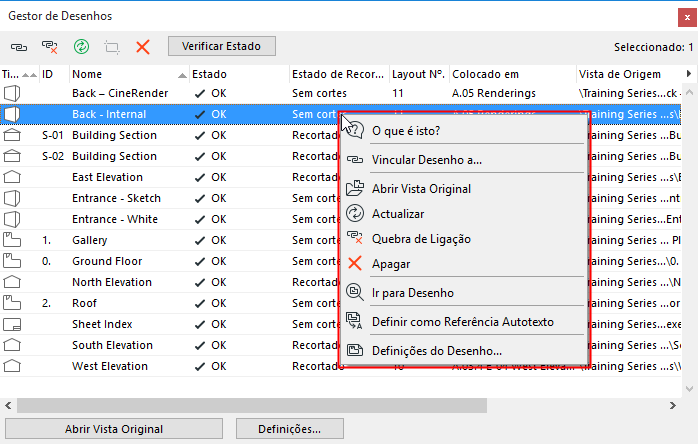This screenshot has height=444, width=698.
Task: Click the header right-scroll arrow after Vista de Origem
Action: pyautogui.click(x=690, y=74)
